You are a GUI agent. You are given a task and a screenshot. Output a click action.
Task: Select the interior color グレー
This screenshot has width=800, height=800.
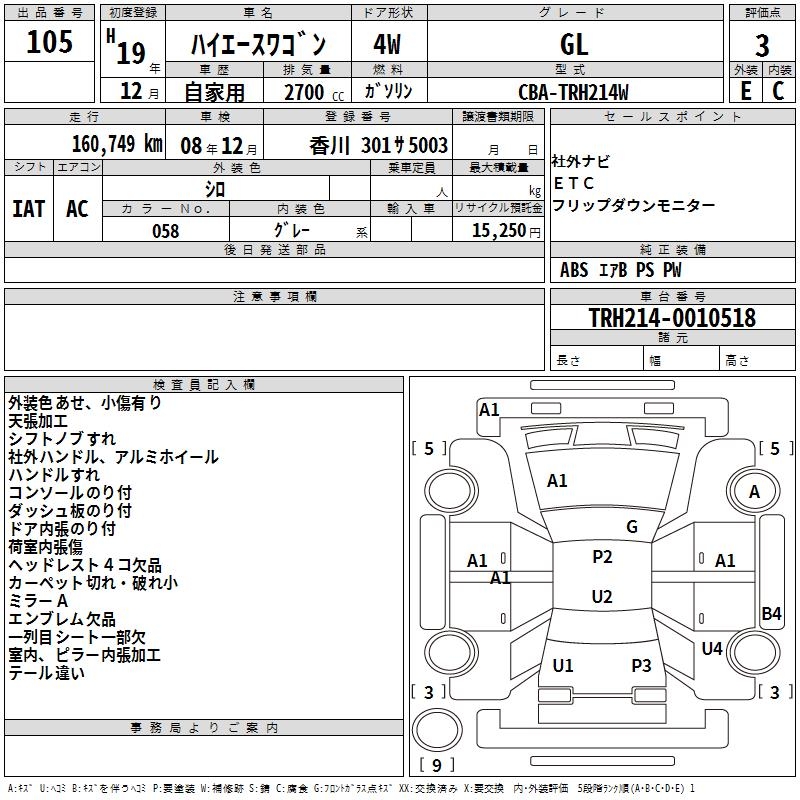[x=292, y=230]
